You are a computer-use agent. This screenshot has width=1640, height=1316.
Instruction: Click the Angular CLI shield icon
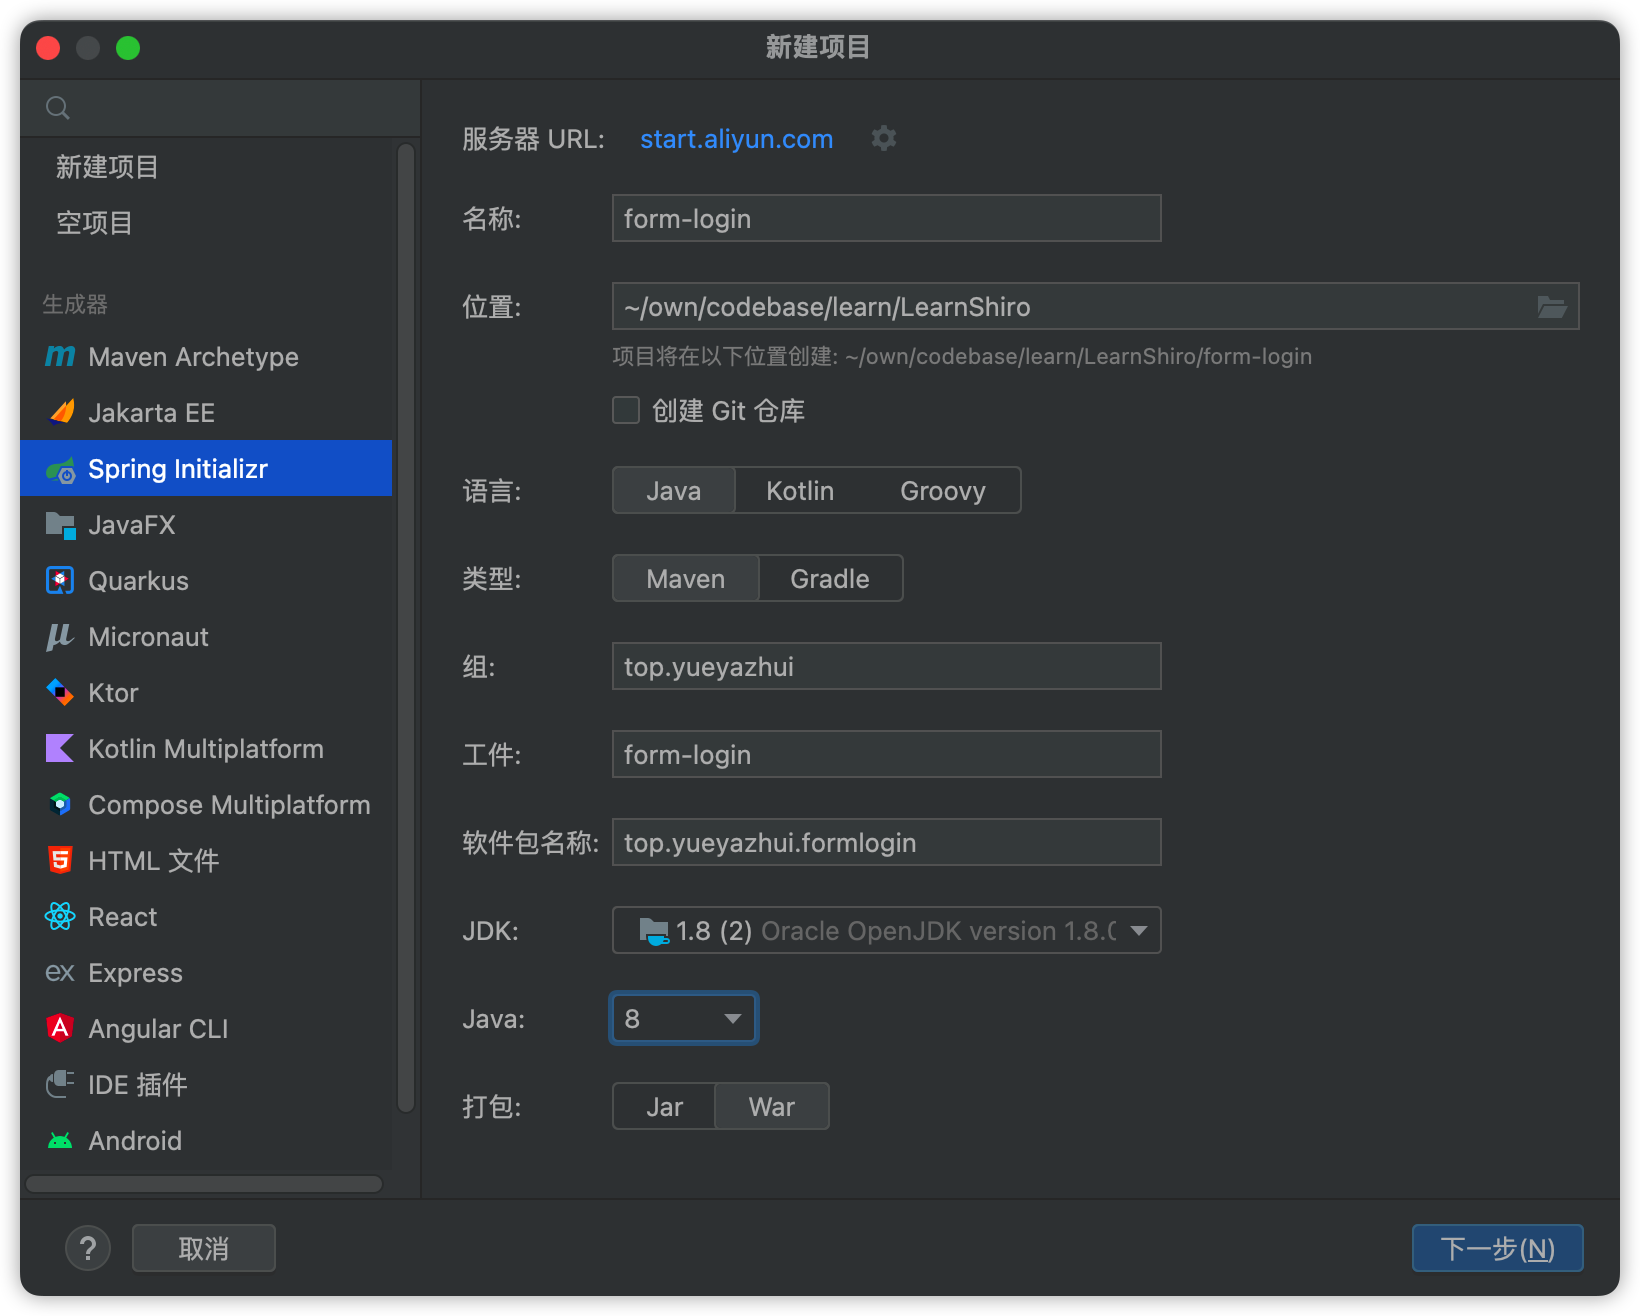tap(60, 1028)
